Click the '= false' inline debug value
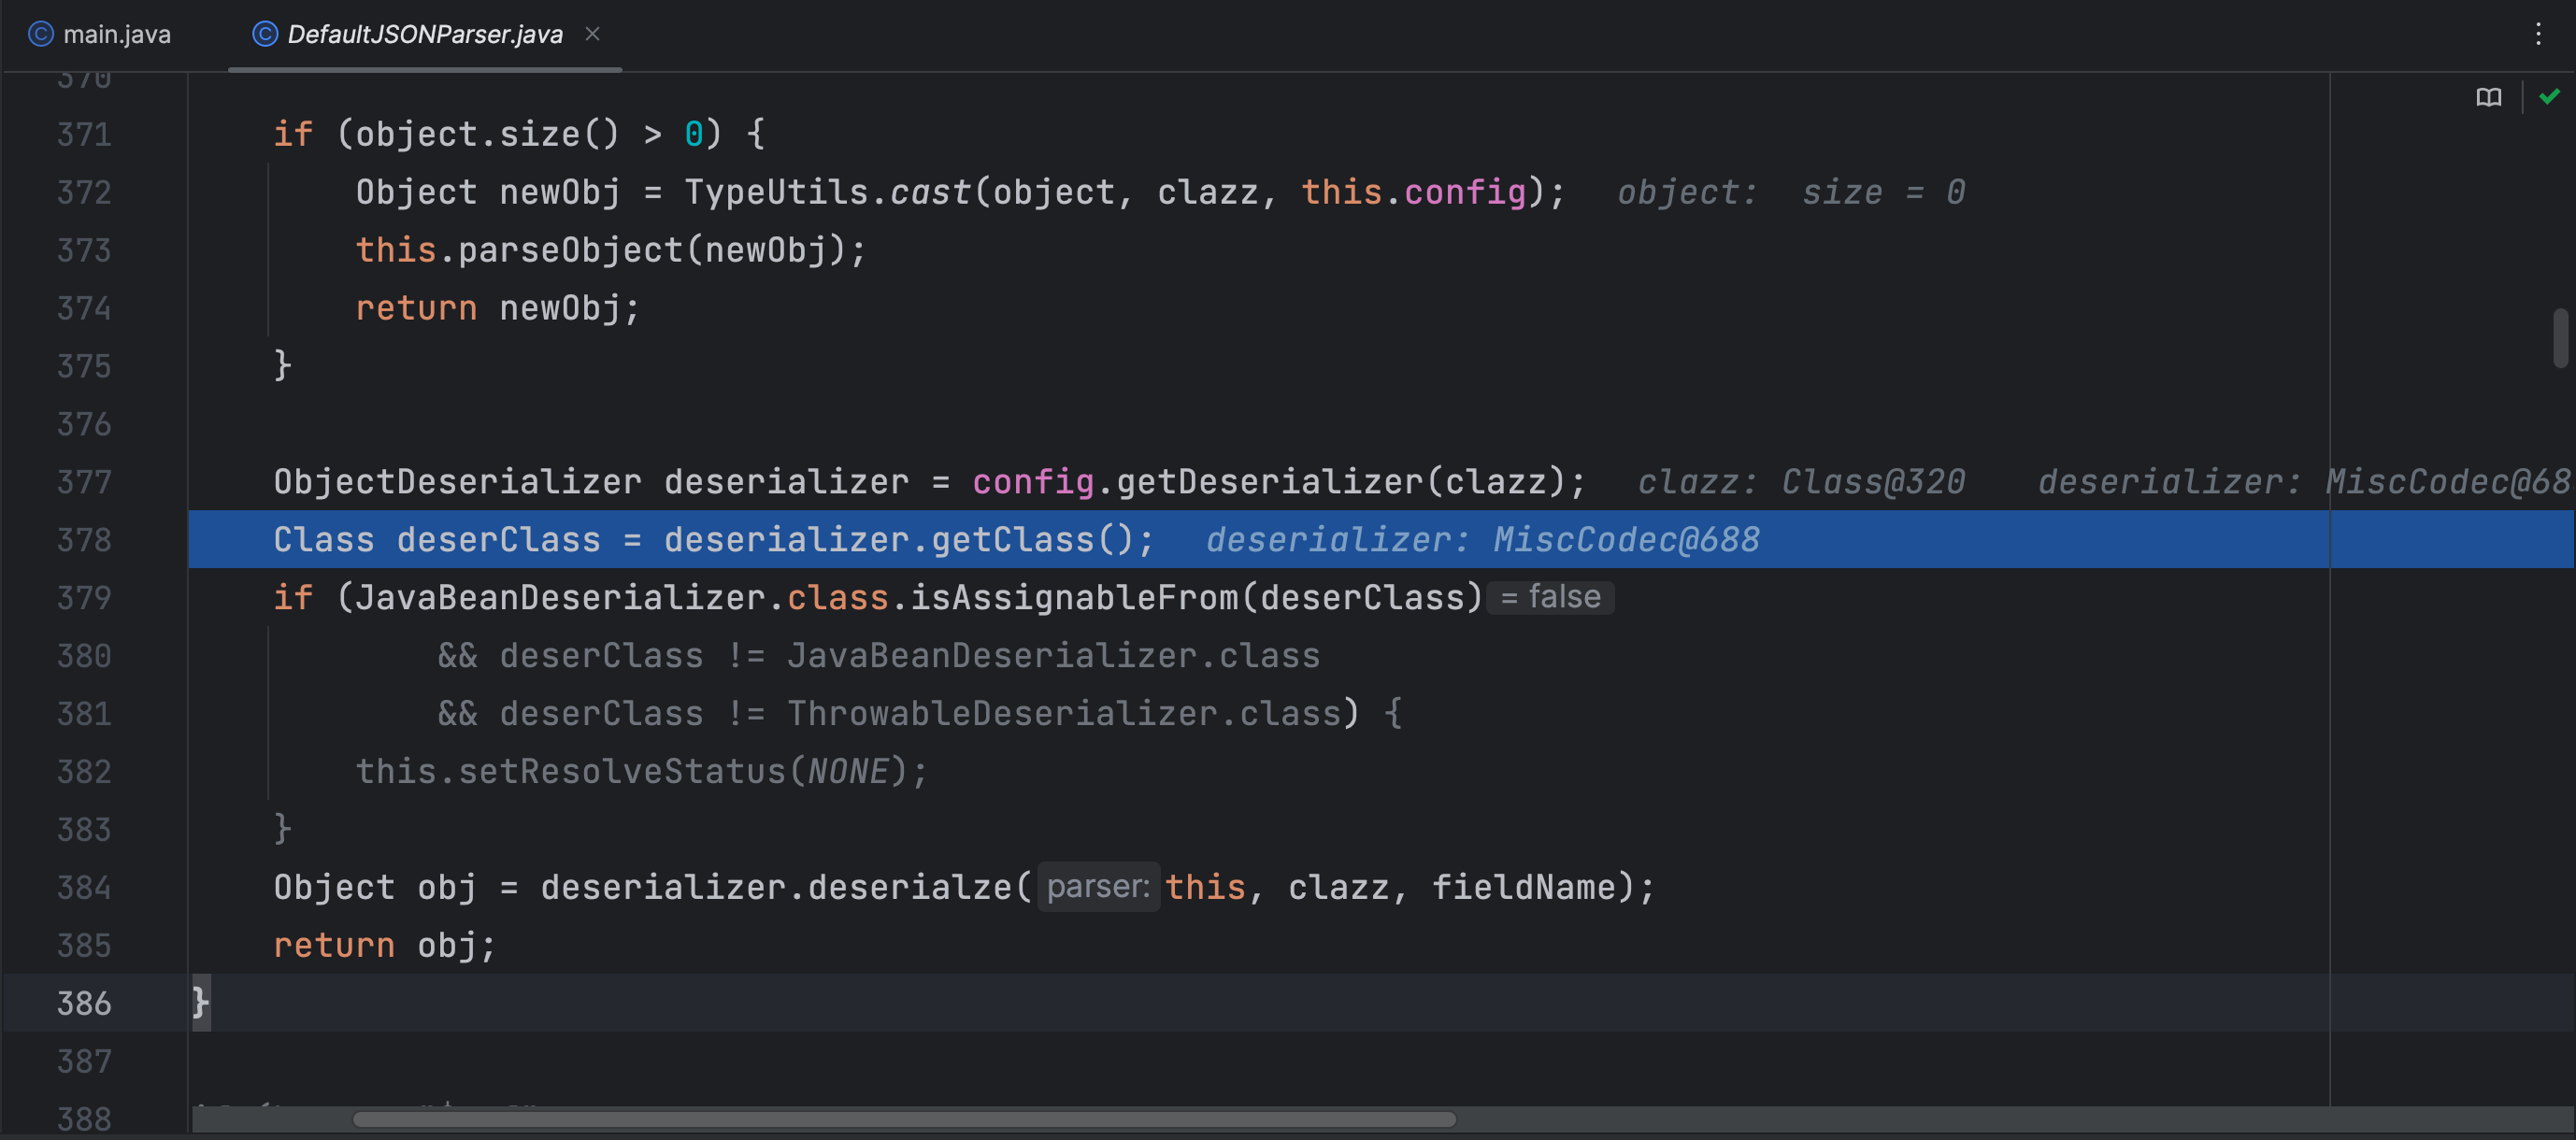The image size is (2576, 1140). pos(1550,597)
